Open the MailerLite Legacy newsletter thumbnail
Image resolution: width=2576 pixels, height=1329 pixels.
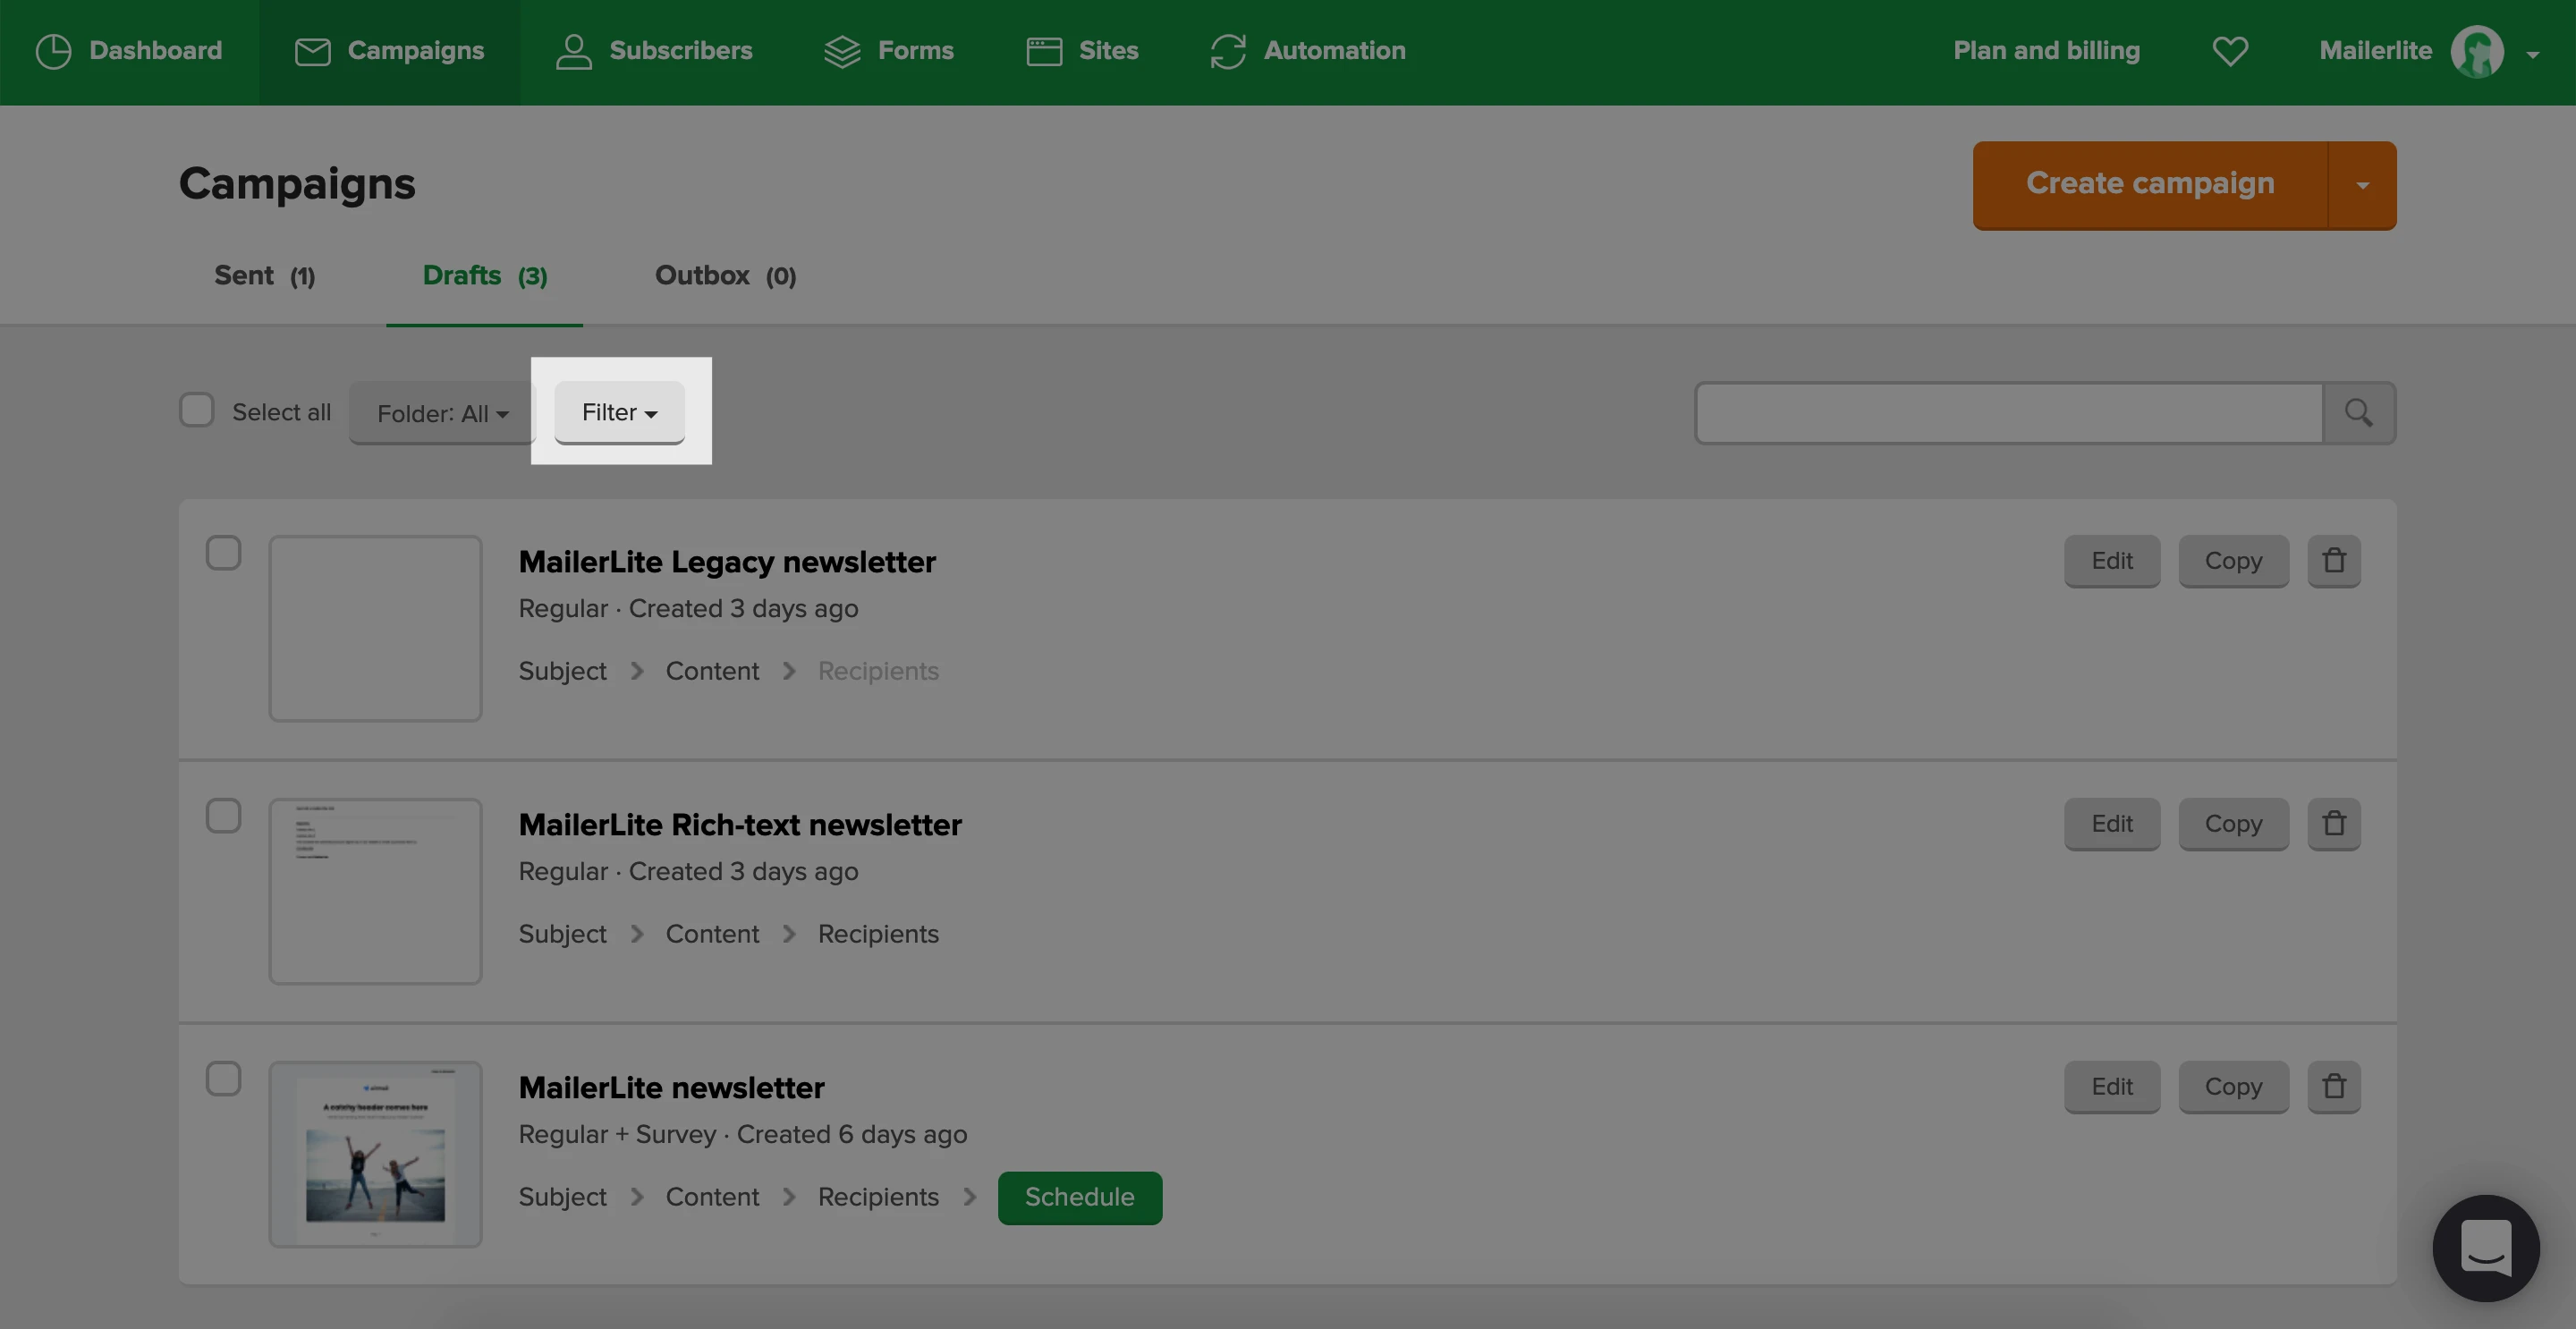(x=375, y=628)
